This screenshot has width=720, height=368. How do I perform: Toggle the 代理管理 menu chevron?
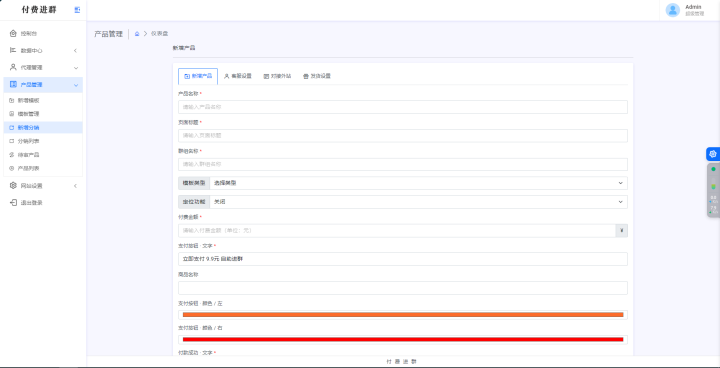(76, 68)
